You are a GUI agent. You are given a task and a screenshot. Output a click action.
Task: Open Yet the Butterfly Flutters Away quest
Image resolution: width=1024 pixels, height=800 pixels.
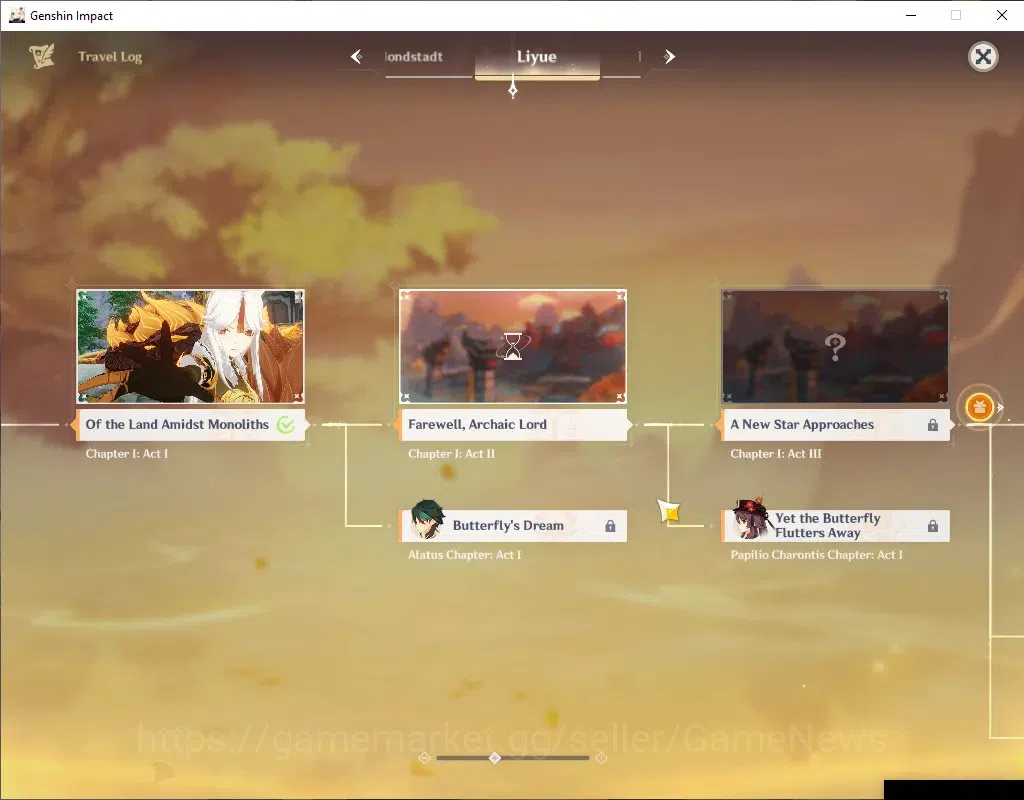coord(835,526)
